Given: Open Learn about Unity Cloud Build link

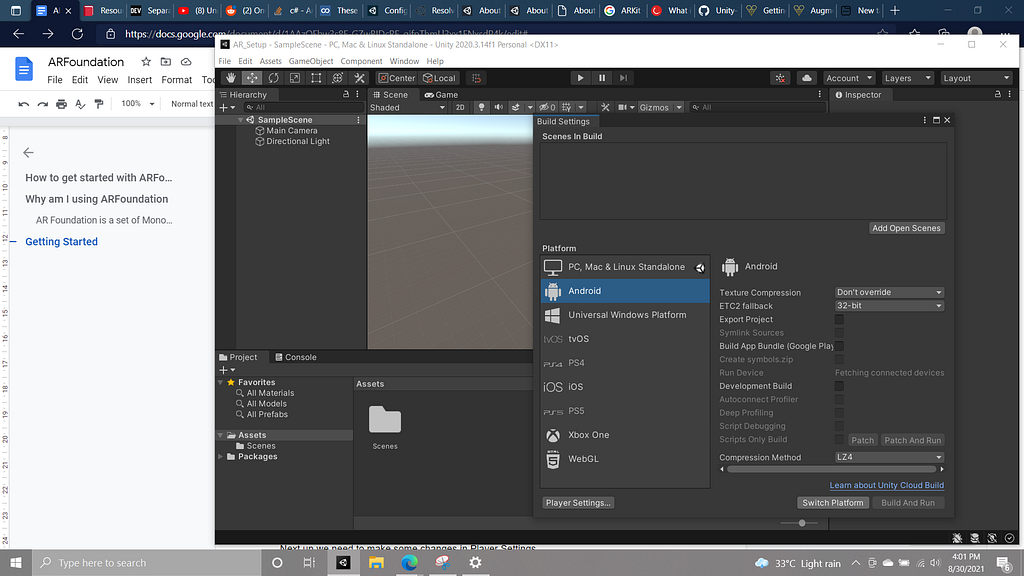Looking at the screenshot, I should pyautogui.click(x=886, y=485).
